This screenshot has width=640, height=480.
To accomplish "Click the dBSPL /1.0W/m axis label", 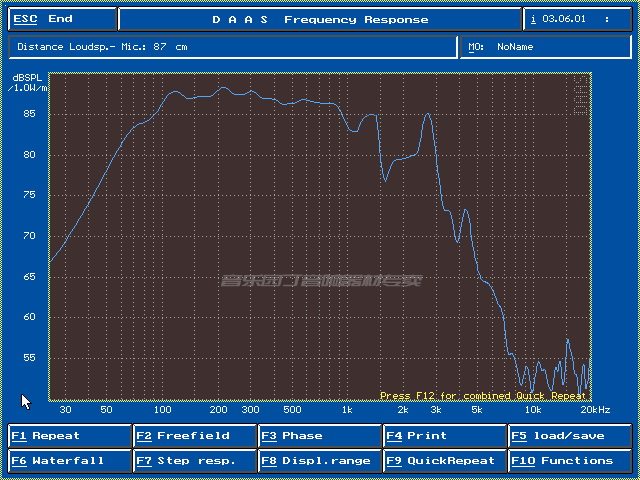I will click(27, 83).
